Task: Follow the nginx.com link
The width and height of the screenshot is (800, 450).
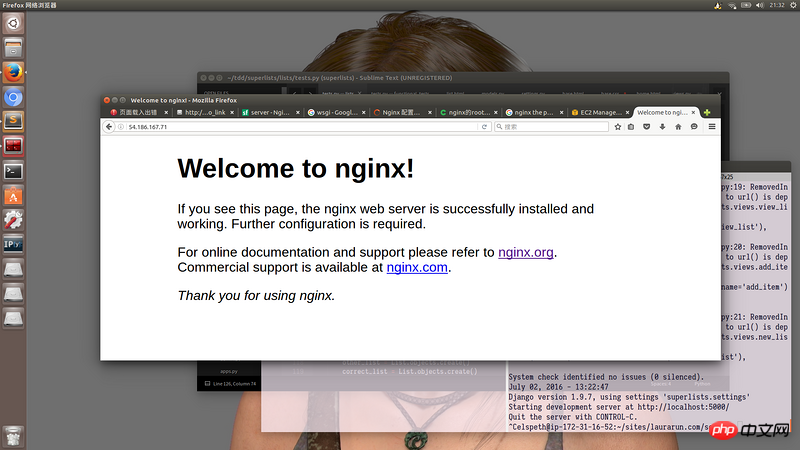Action: [417, 267]
